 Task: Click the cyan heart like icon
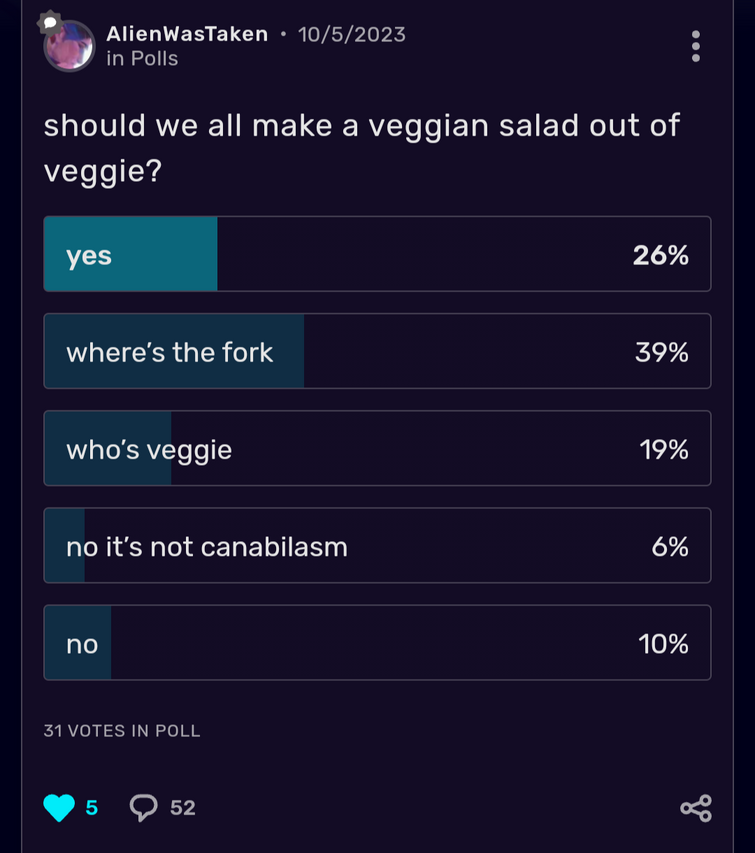coord(59,807)
